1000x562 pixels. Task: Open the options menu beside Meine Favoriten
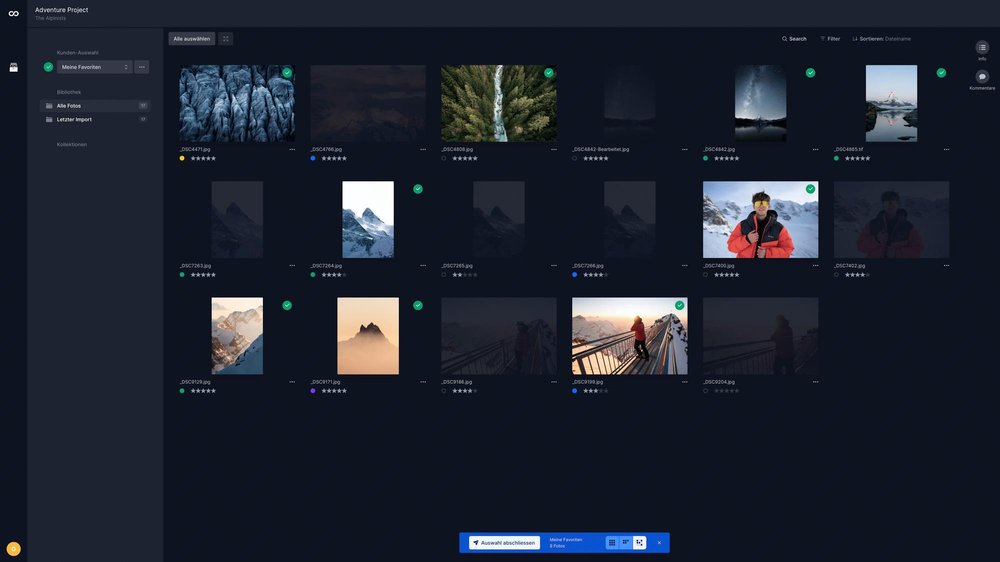[x=142, y=67]
